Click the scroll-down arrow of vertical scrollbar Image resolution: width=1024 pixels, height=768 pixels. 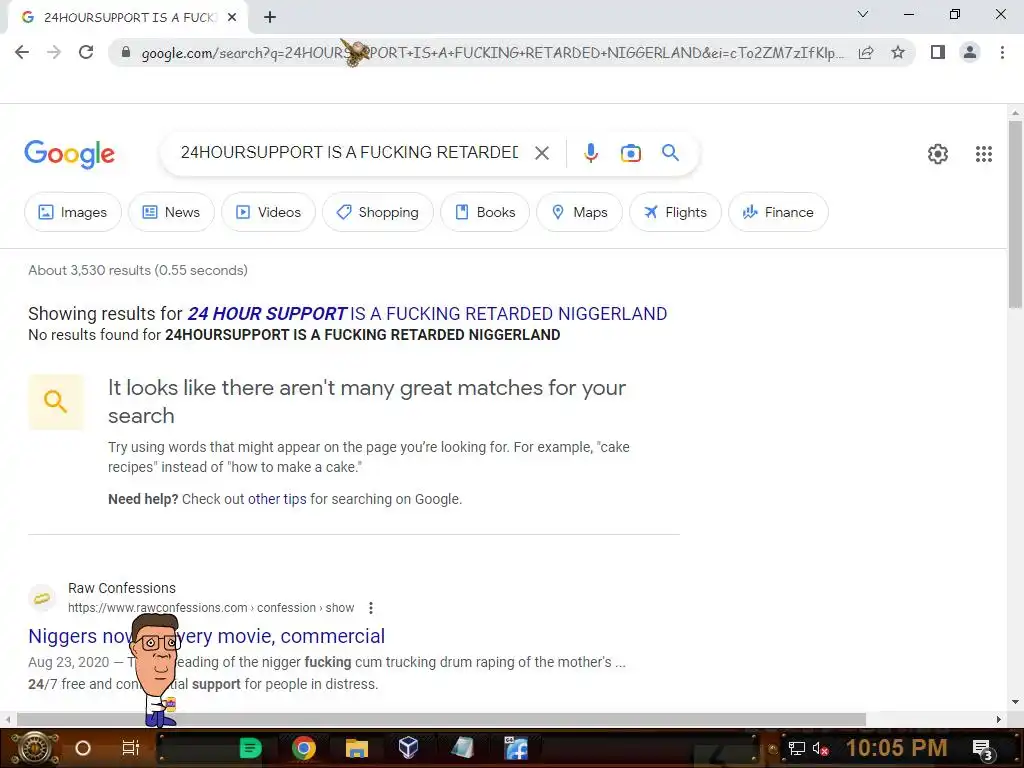pyautogui.click(x=1015, y=703)
